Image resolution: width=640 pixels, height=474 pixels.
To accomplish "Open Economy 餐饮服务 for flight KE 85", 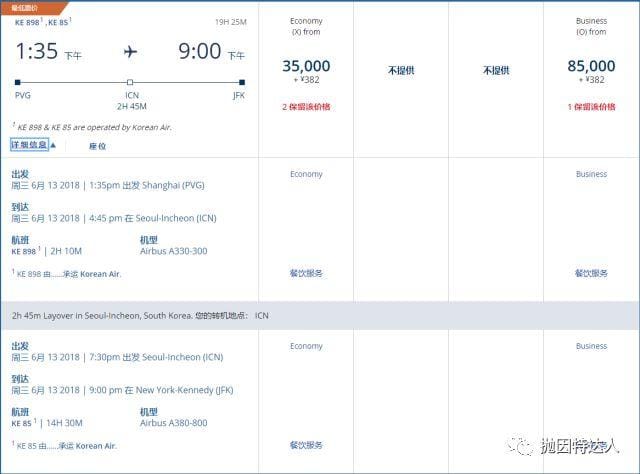I will (306, 445).
